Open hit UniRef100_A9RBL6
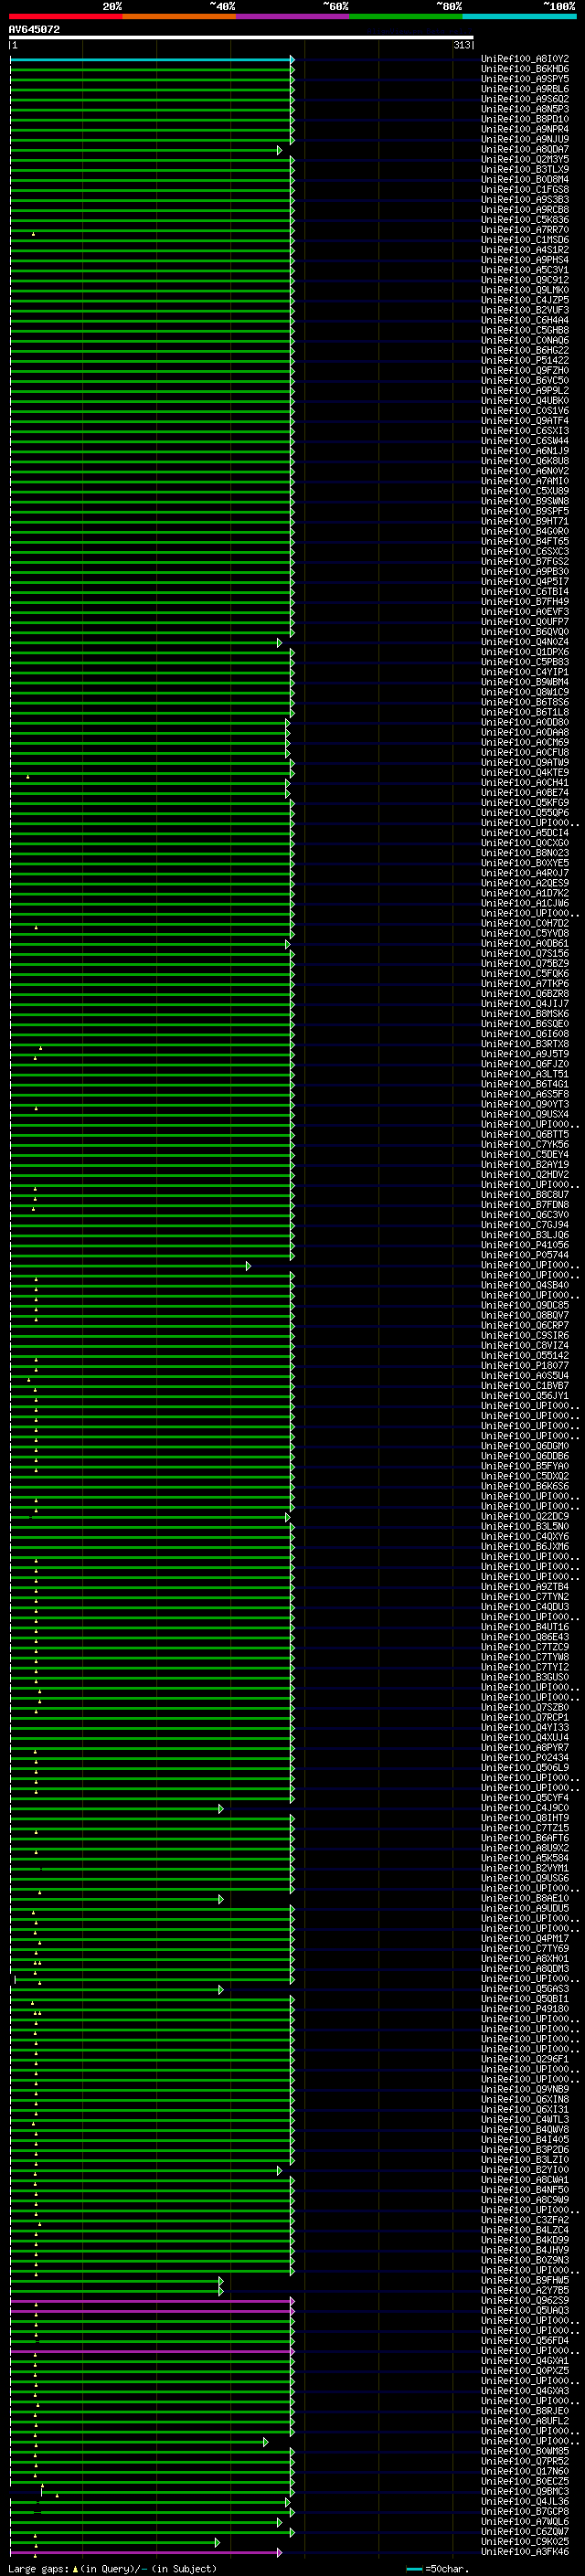 (525, 89)
